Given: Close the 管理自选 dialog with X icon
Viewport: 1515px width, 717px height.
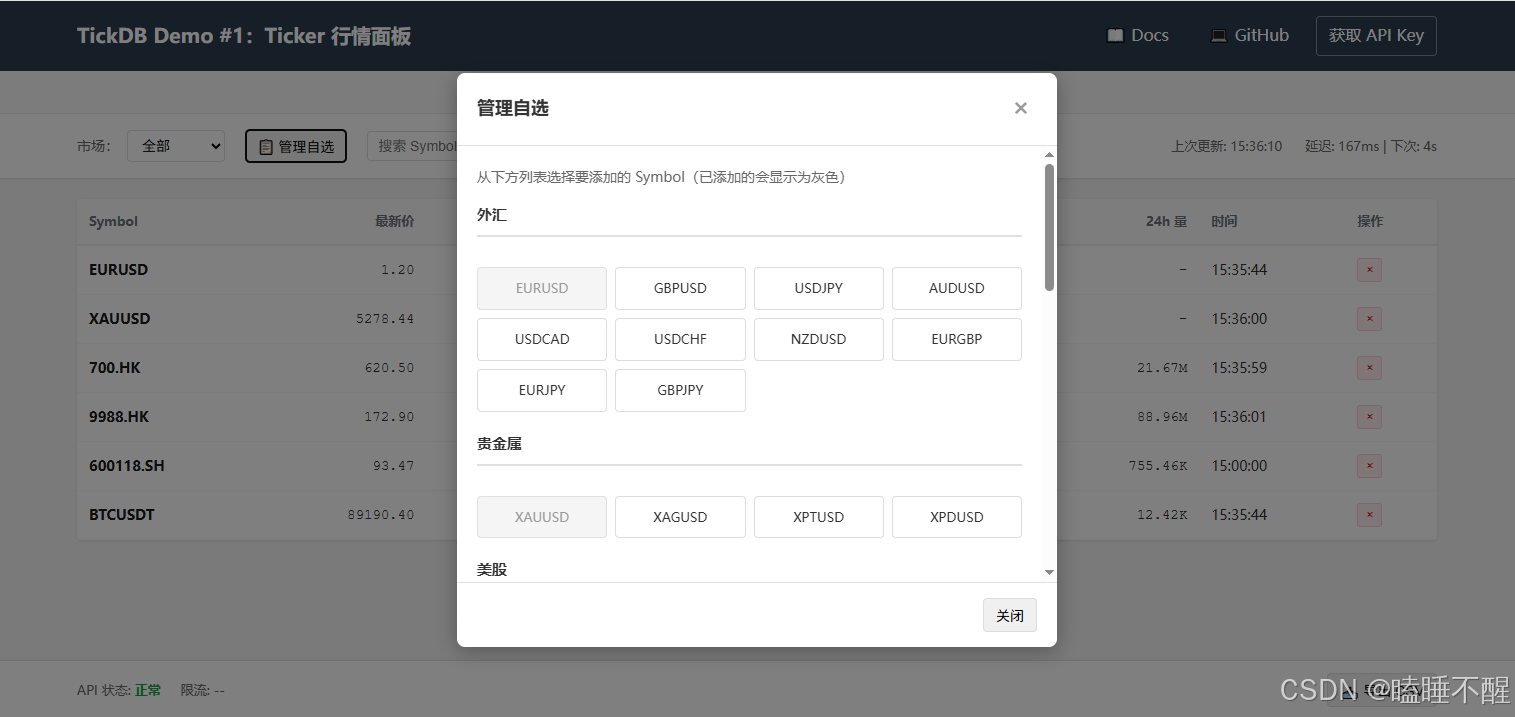Looking at the screenshot, I should click(x=1020, y=108).
